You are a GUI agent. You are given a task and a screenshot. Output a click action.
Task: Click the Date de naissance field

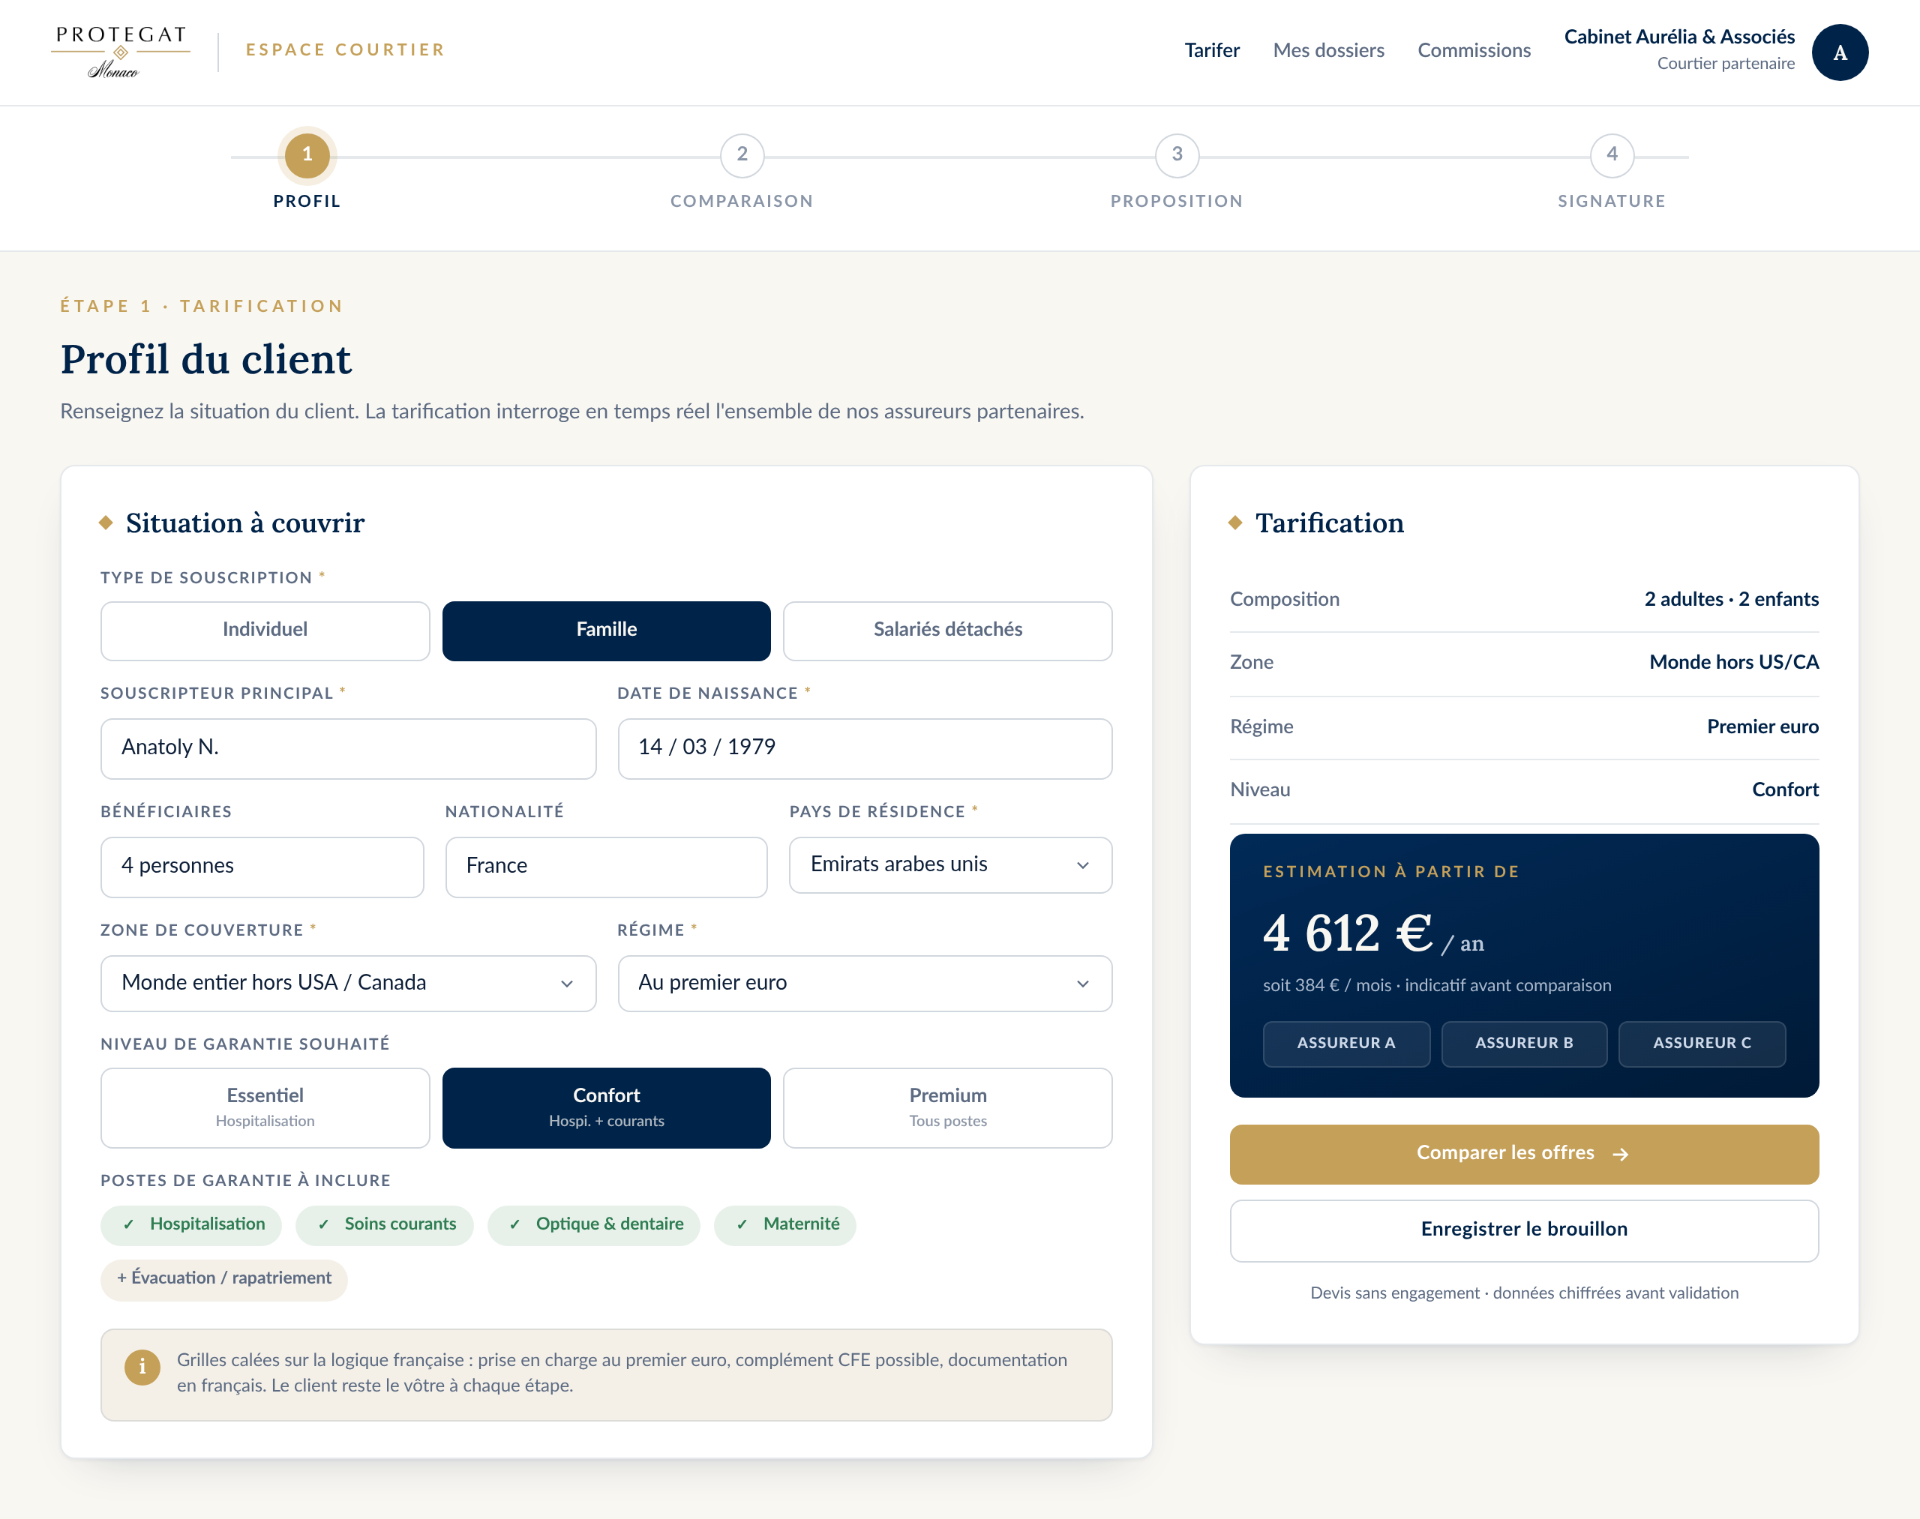[865, 748]
